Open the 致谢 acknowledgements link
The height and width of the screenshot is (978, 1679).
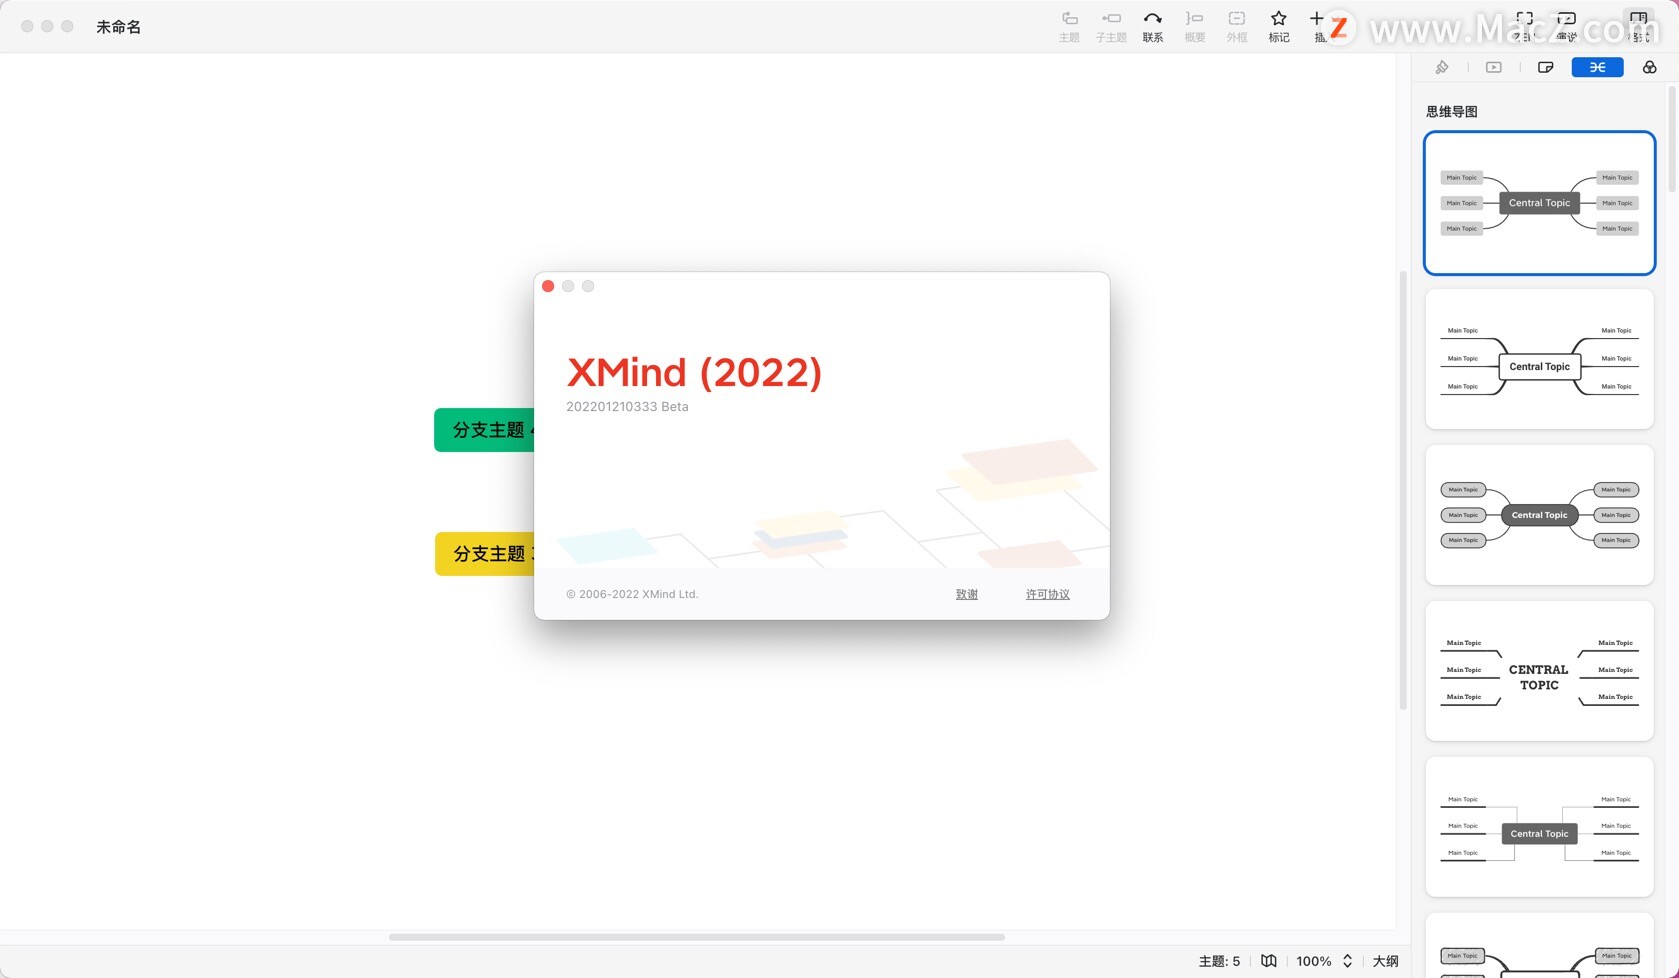(967, 594)
